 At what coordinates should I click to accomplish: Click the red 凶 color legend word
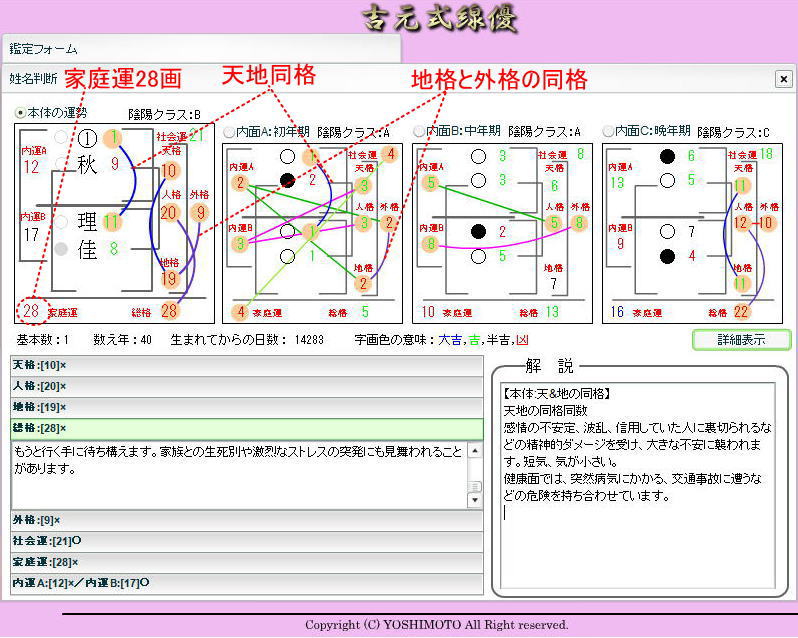coord(523,340)
